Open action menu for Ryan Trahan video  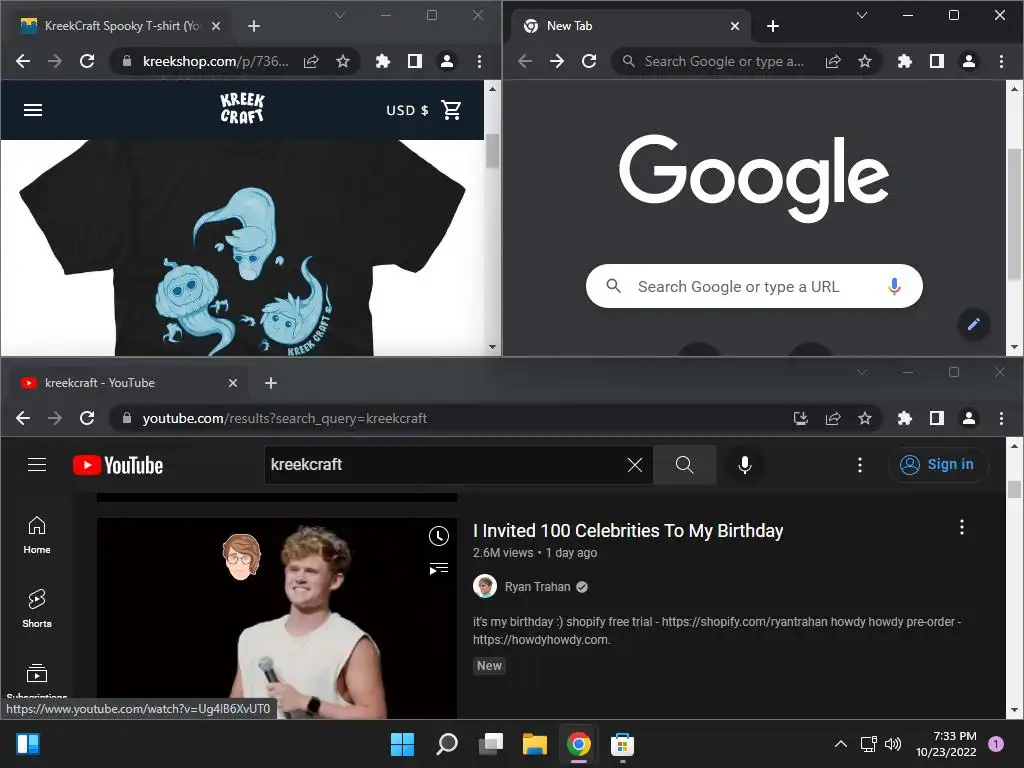coord(961,527)
